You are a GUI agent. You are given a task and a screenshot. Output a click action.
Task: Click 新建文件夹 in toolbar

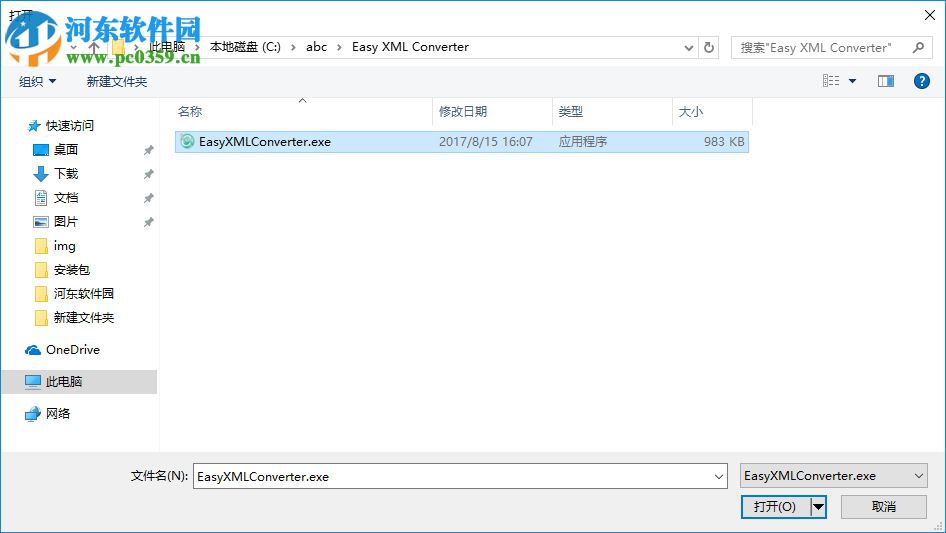(x=116, y=81)
